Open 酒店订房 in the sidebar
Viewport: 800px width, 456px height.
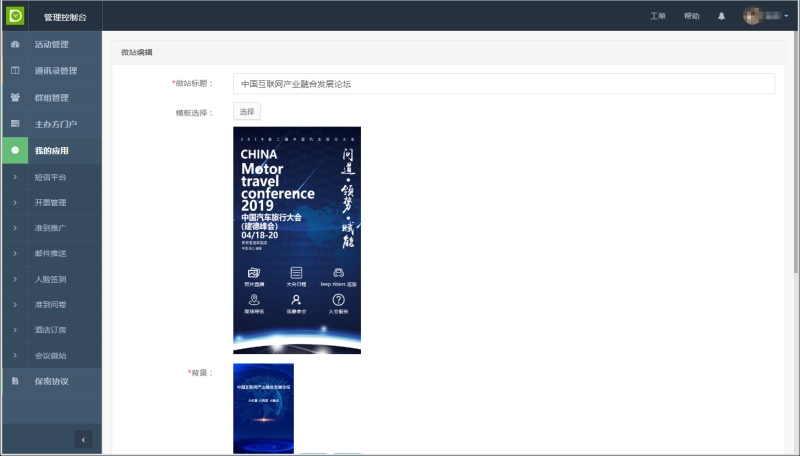(x=50, y=330)
